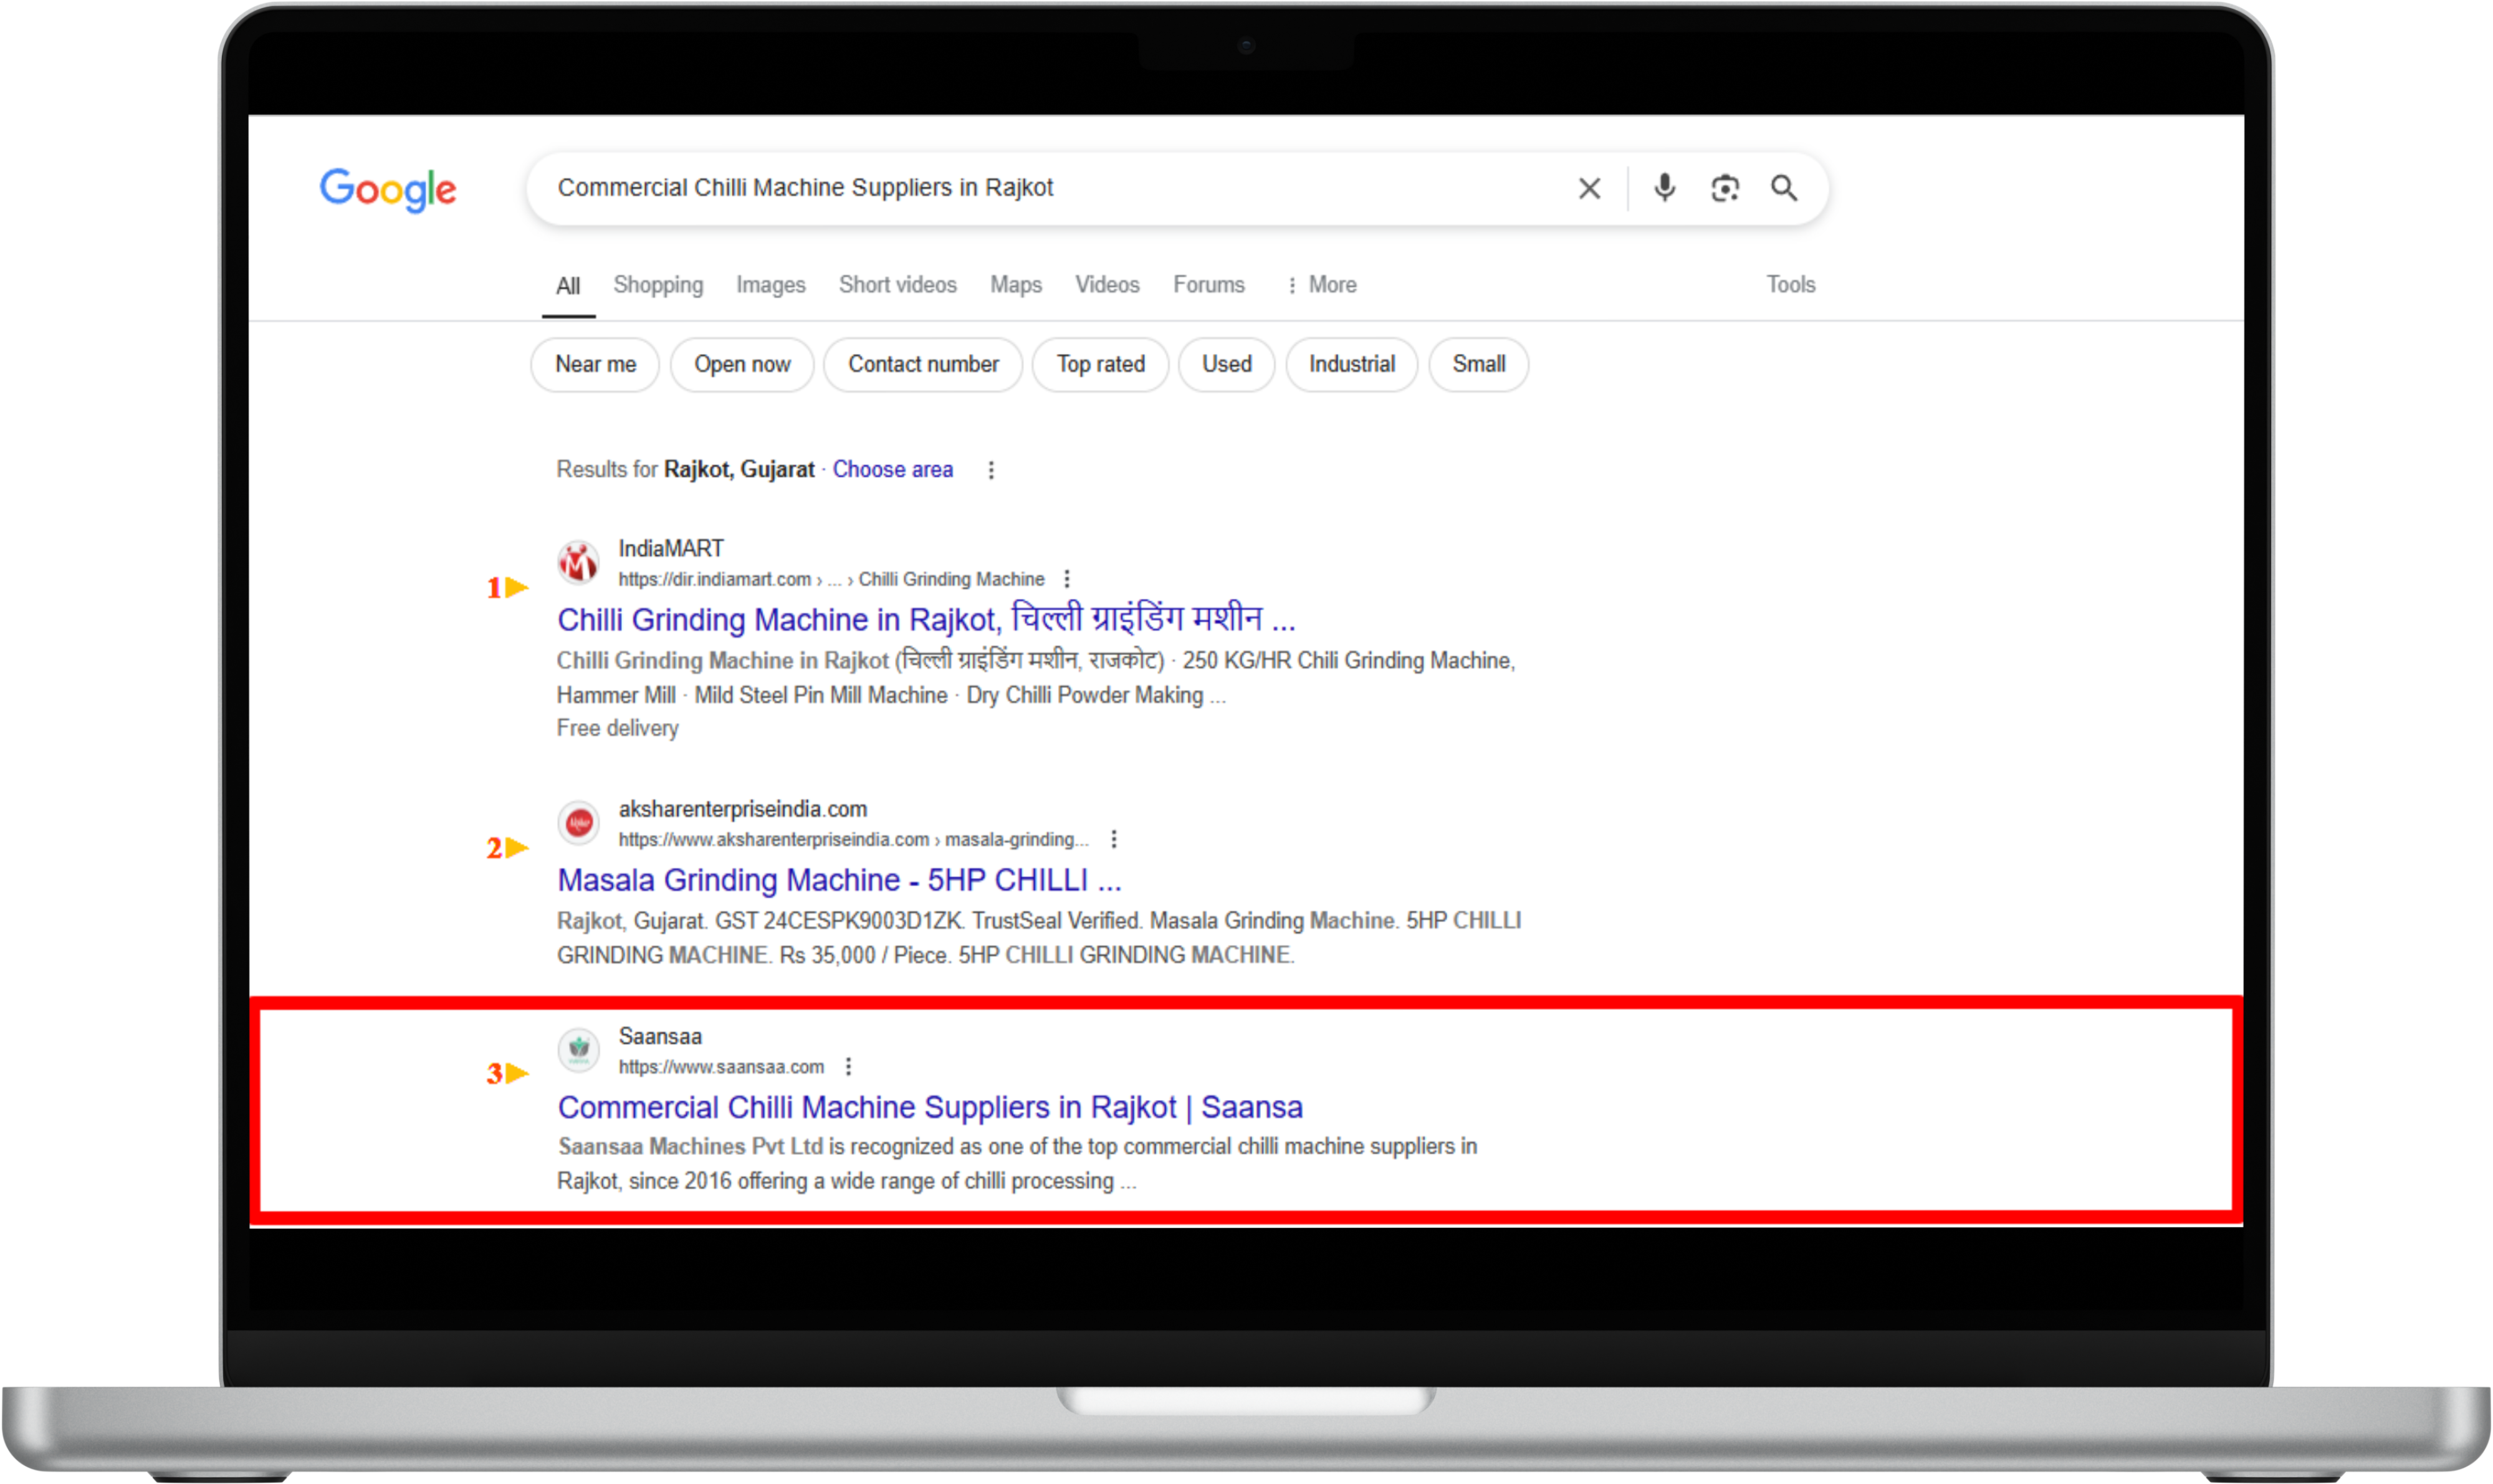Clear the search box with the X icon
Image resolution: width=2493 pixels, height=1484 pixels.
(1589, 188)
